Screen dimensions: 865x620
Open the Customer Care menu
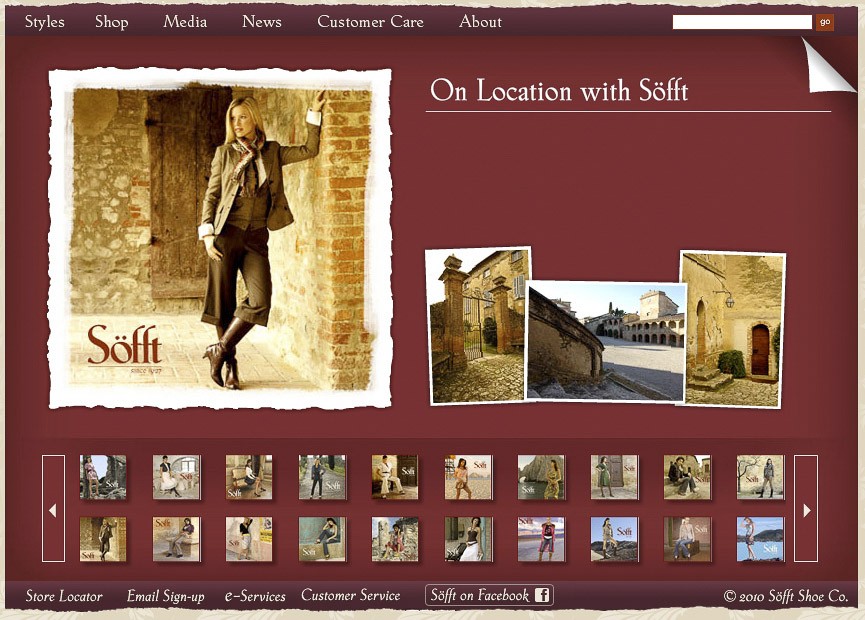click(370, 22)
